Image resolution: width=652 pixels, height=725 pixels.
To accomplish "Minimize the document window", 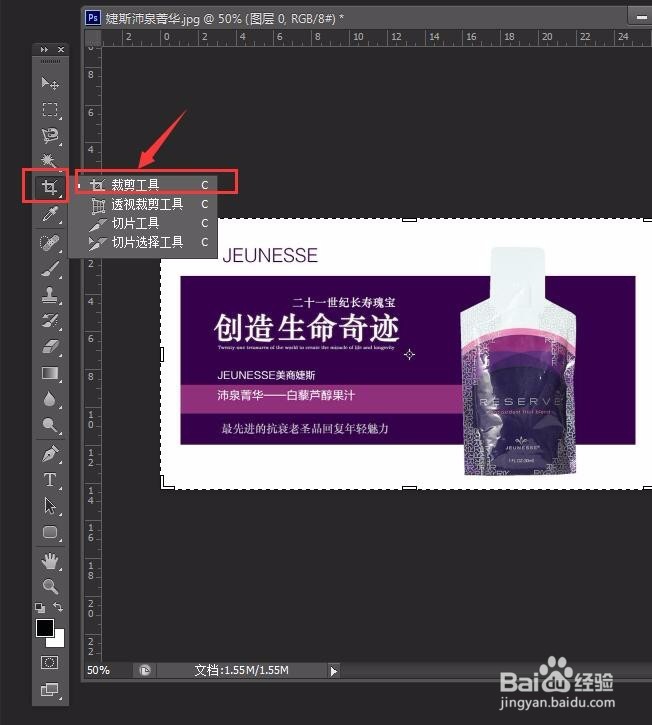I will [x=641, y=17].
